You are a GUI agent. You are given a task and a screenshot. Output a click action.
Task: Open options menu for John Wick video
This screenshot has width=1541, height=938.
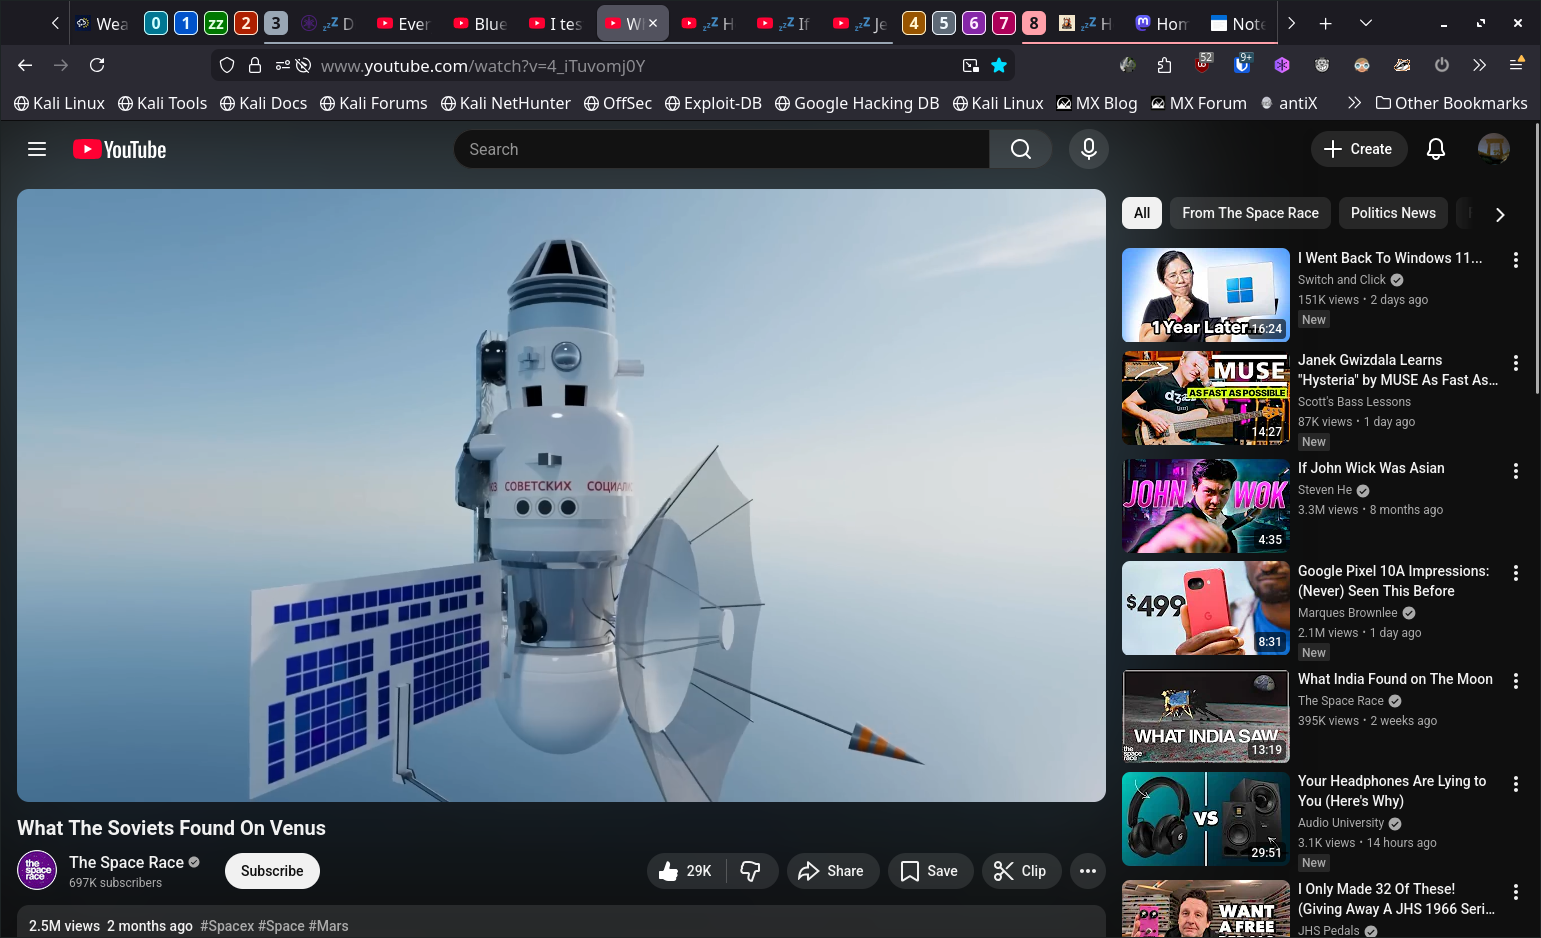[x=1515, y=471]
